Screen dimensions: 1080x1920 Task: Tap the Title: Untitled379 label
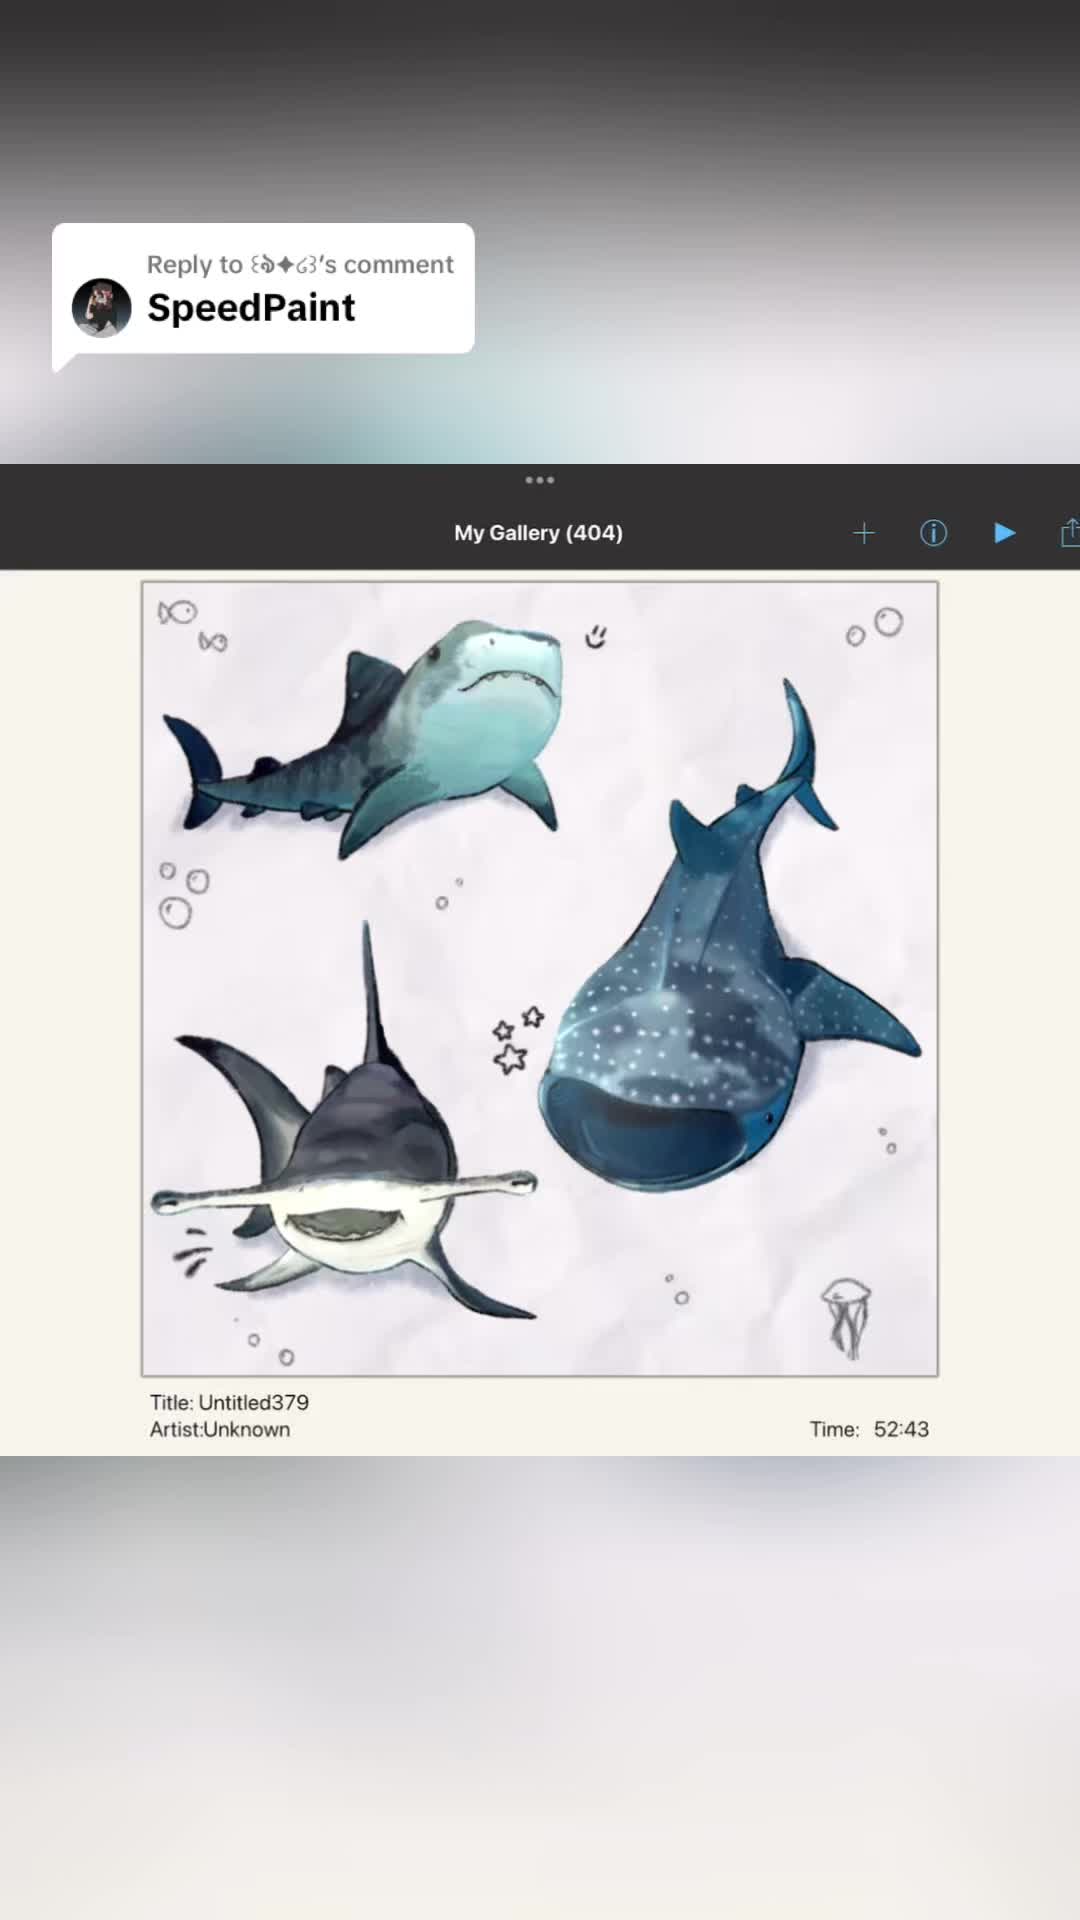tap(230, 1402)
